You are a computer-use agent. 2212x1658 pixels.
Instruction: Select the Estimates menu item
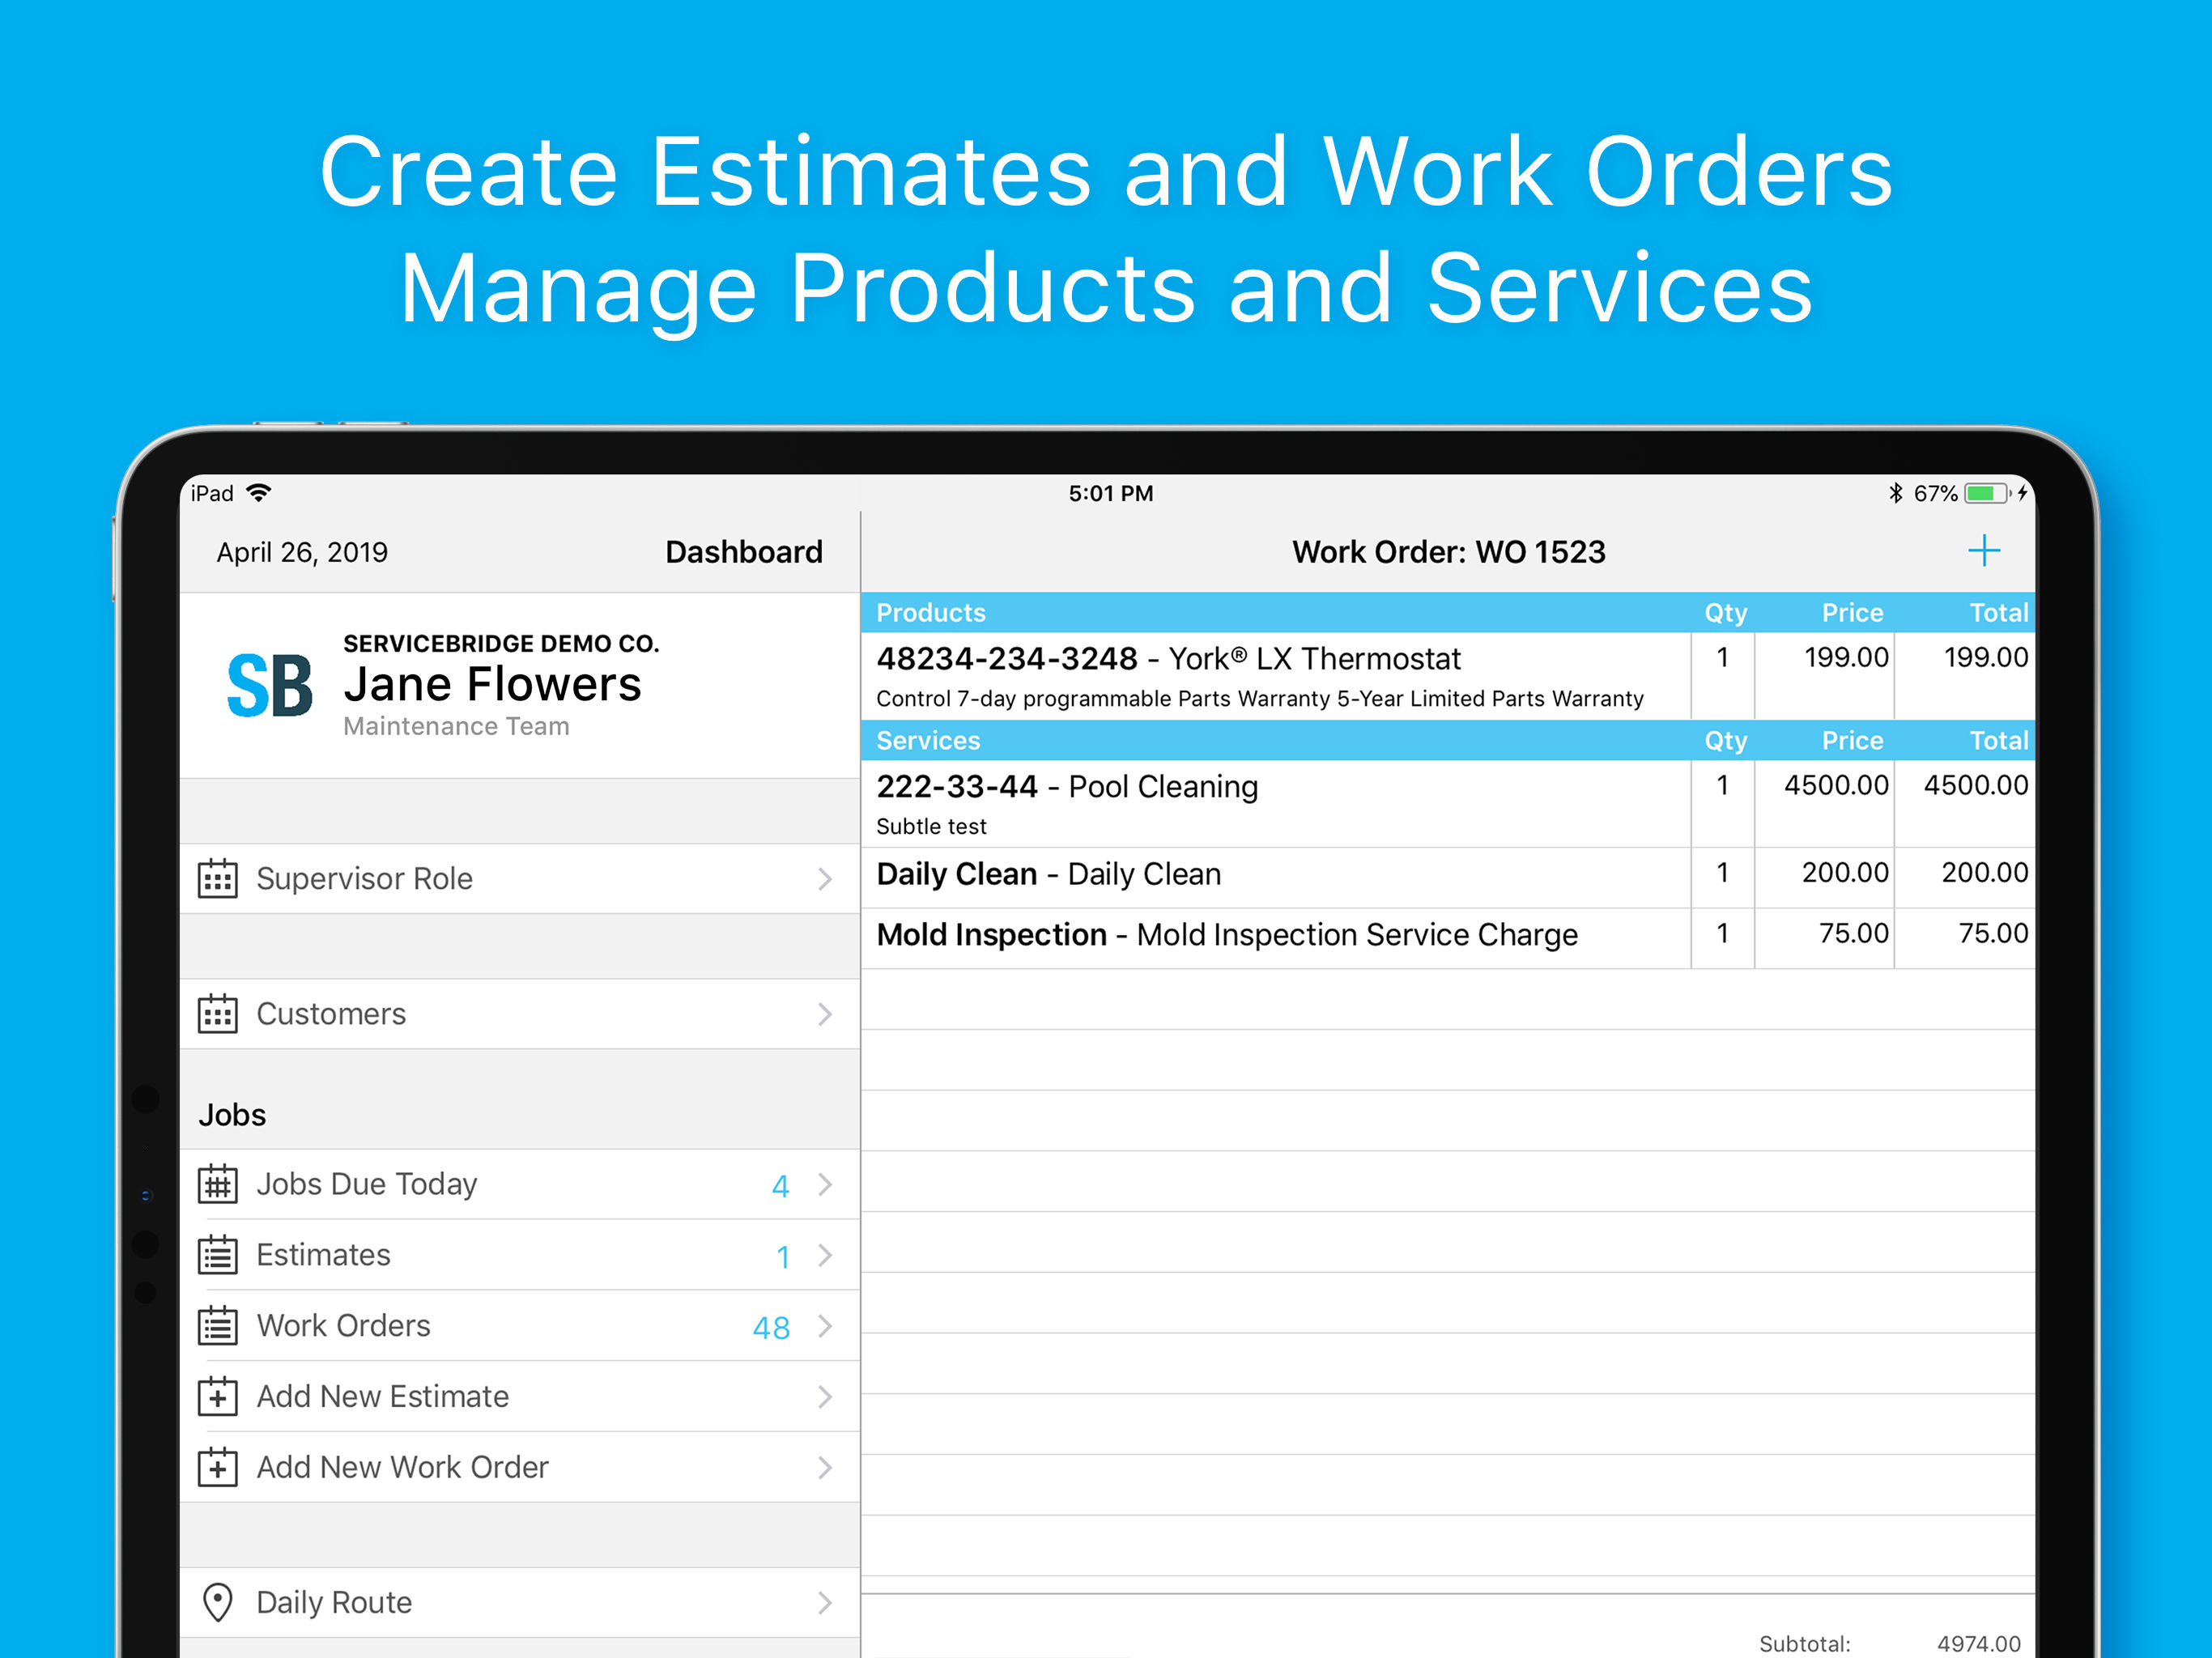(520, 1255)
